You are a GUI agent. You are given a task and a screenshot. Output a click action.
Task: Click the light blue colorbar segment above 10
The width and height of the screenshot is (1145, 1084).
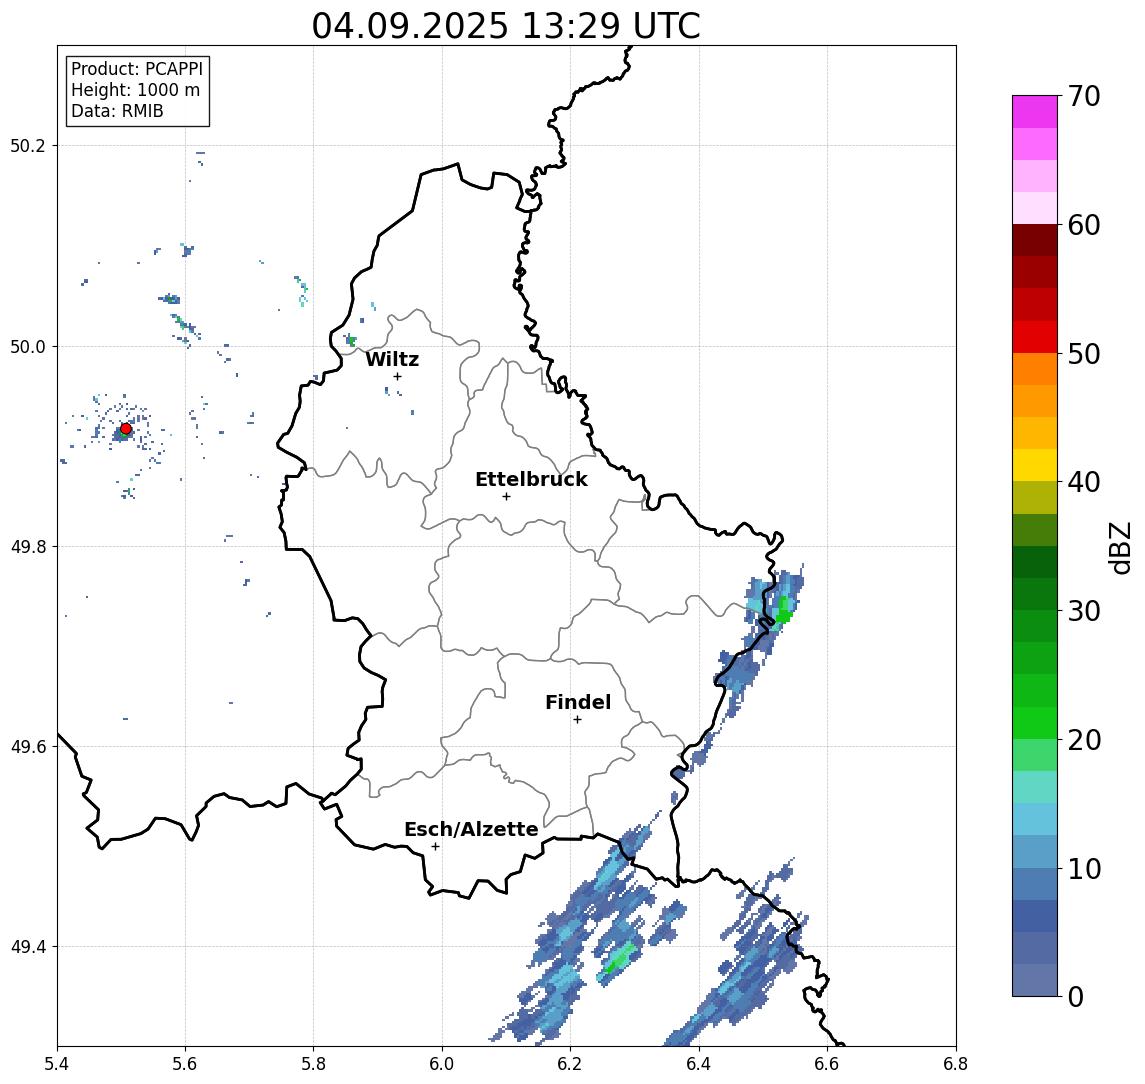tap(1035, 851)
